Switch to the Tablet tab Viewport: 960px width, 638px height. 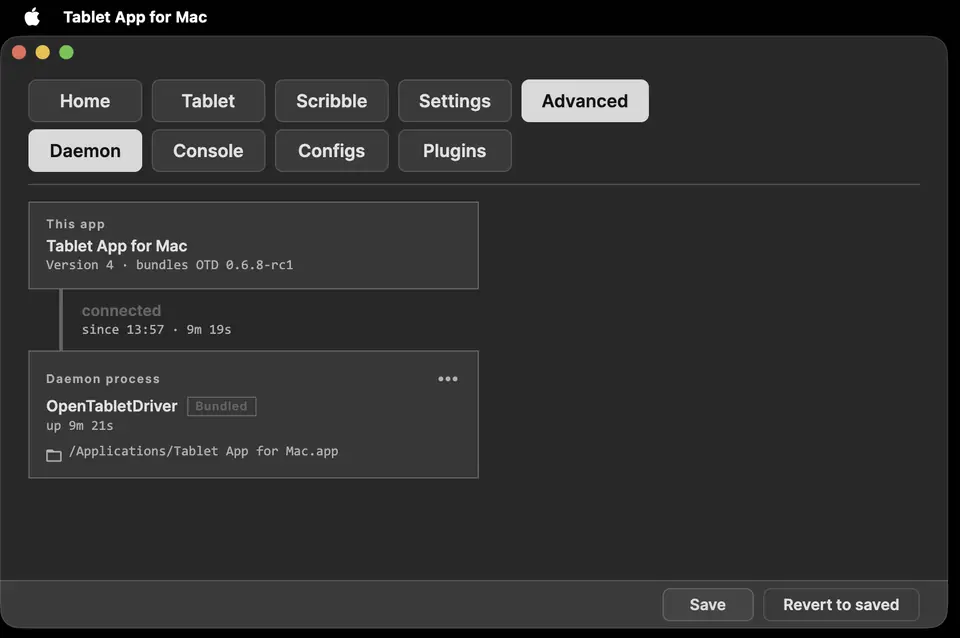tap(208, 101)
